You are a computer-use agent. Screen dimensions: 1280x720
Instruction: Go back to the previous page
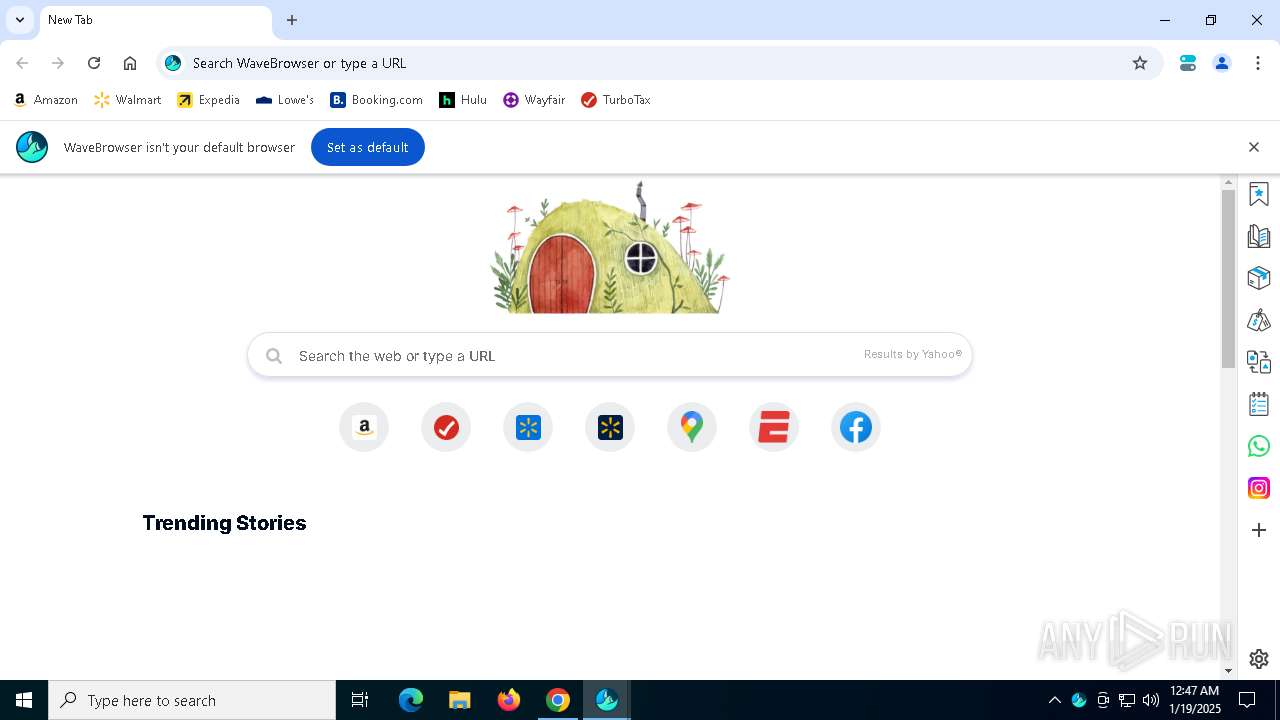pos(22,63)
